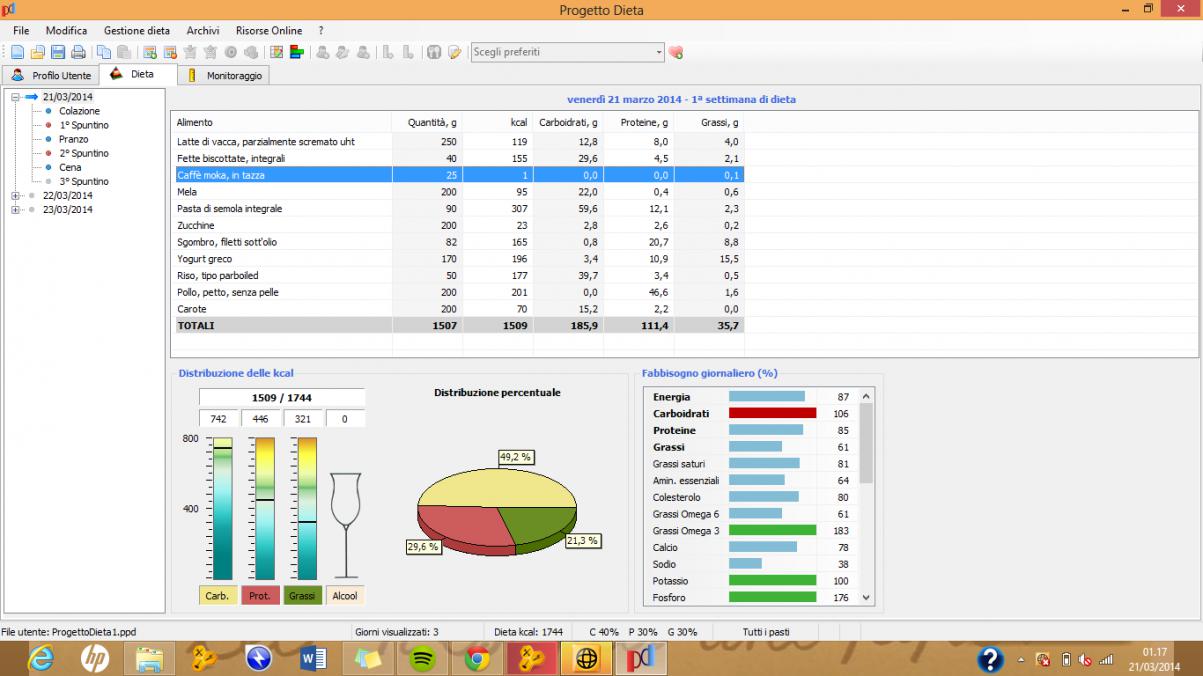Launch Google Chrome from the taskbar

pos(477,659)
